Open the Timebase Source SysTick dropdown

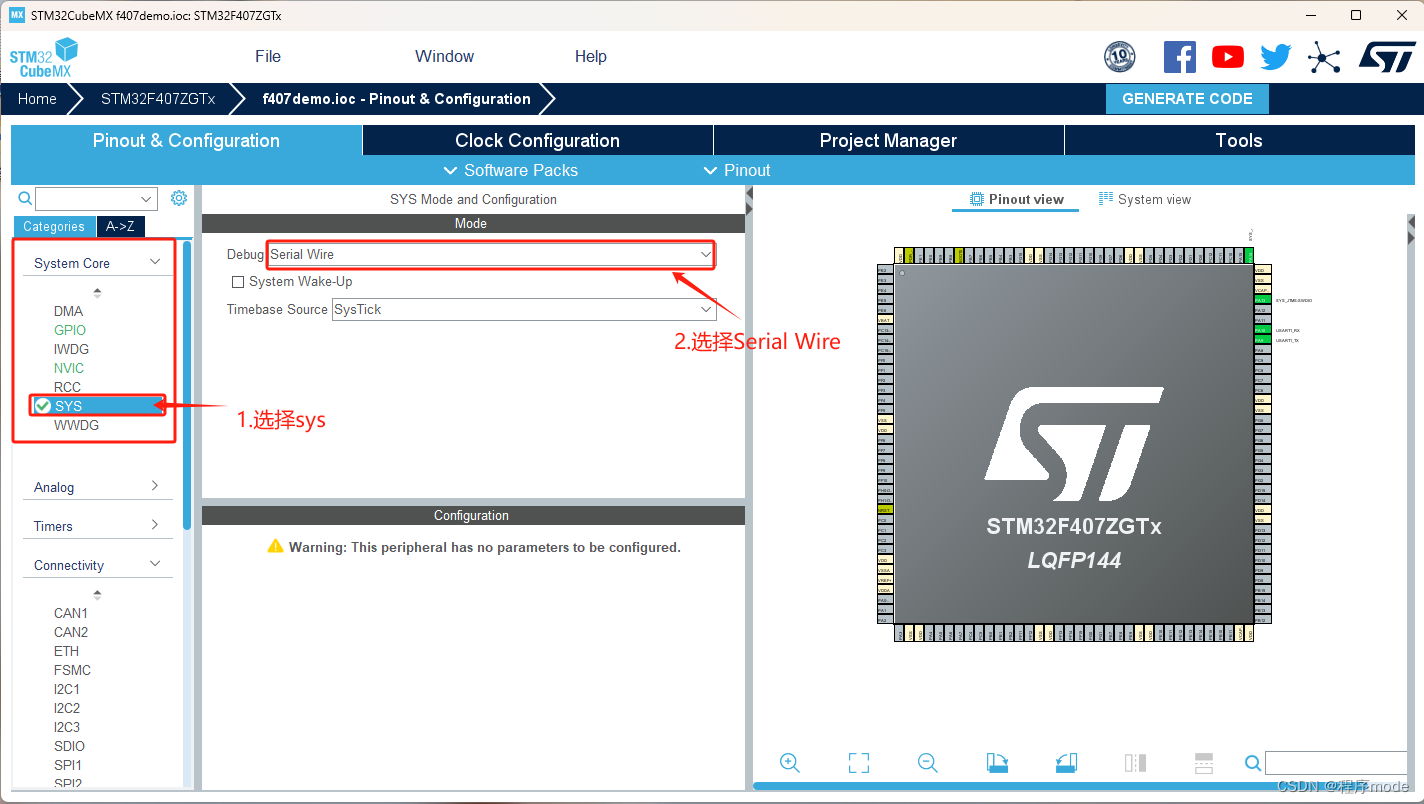click(x=524, y=310)
